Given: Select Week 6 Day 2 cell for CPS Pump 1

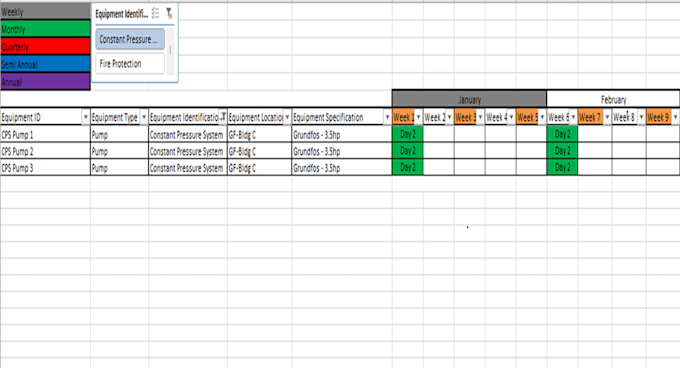Looking at the screenshot, I should click(562, 134).
